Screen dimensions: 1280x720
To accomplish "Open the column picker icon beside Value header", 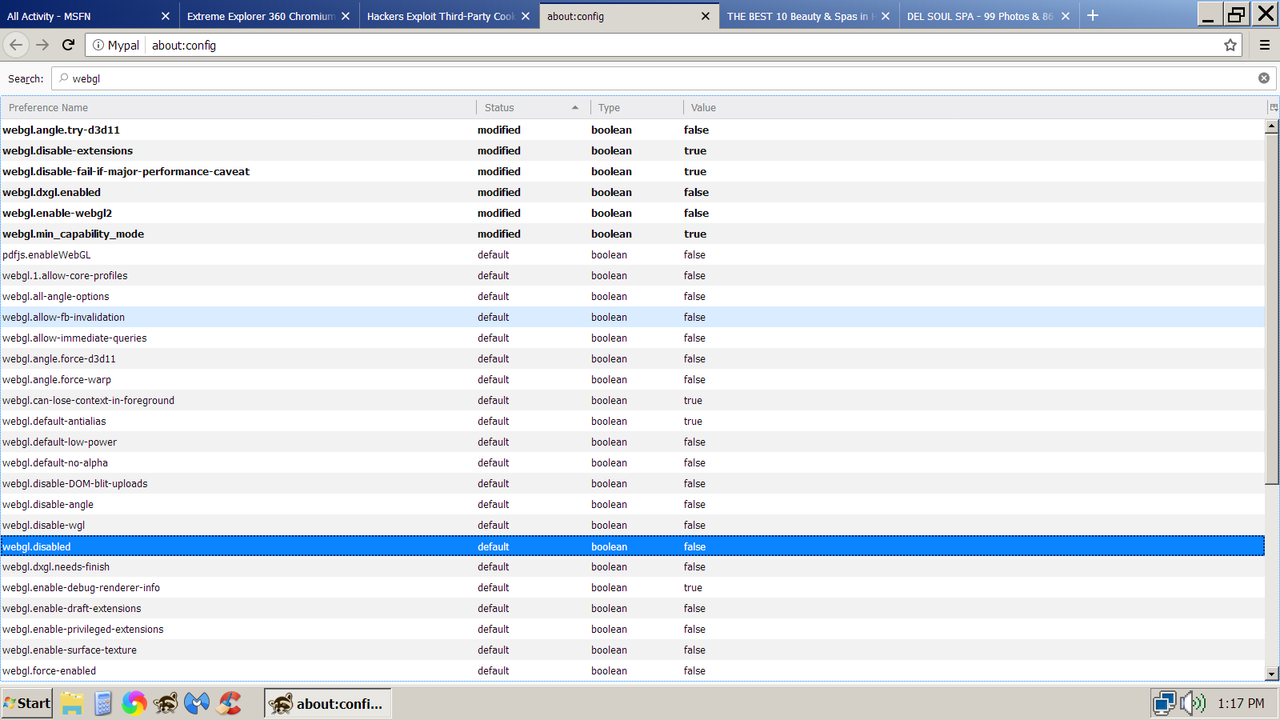I will pyautogui.click(x=1273, y=107).
